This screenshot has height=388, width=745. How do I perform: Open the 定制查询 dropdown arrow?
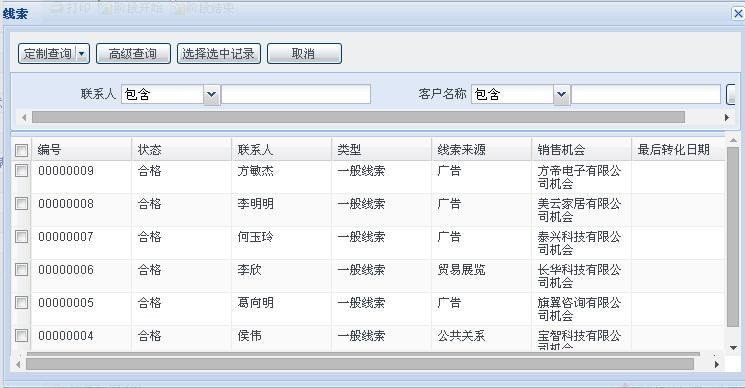[82, 54]
